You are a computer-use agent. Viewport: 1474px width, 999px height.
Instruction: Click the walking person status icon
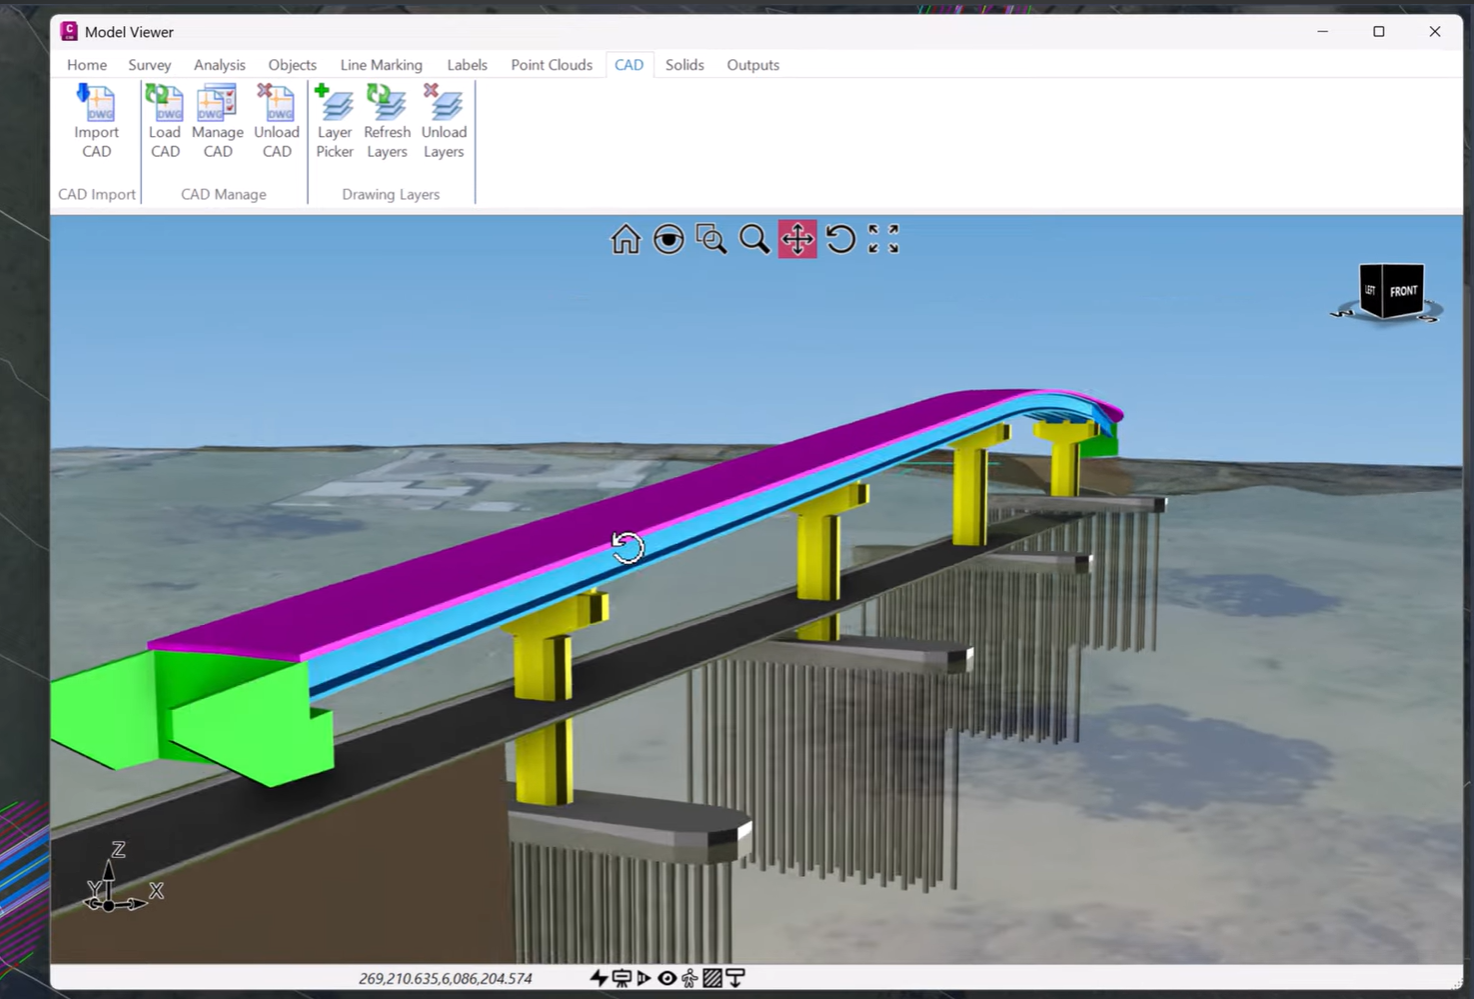tap(690, 978)
